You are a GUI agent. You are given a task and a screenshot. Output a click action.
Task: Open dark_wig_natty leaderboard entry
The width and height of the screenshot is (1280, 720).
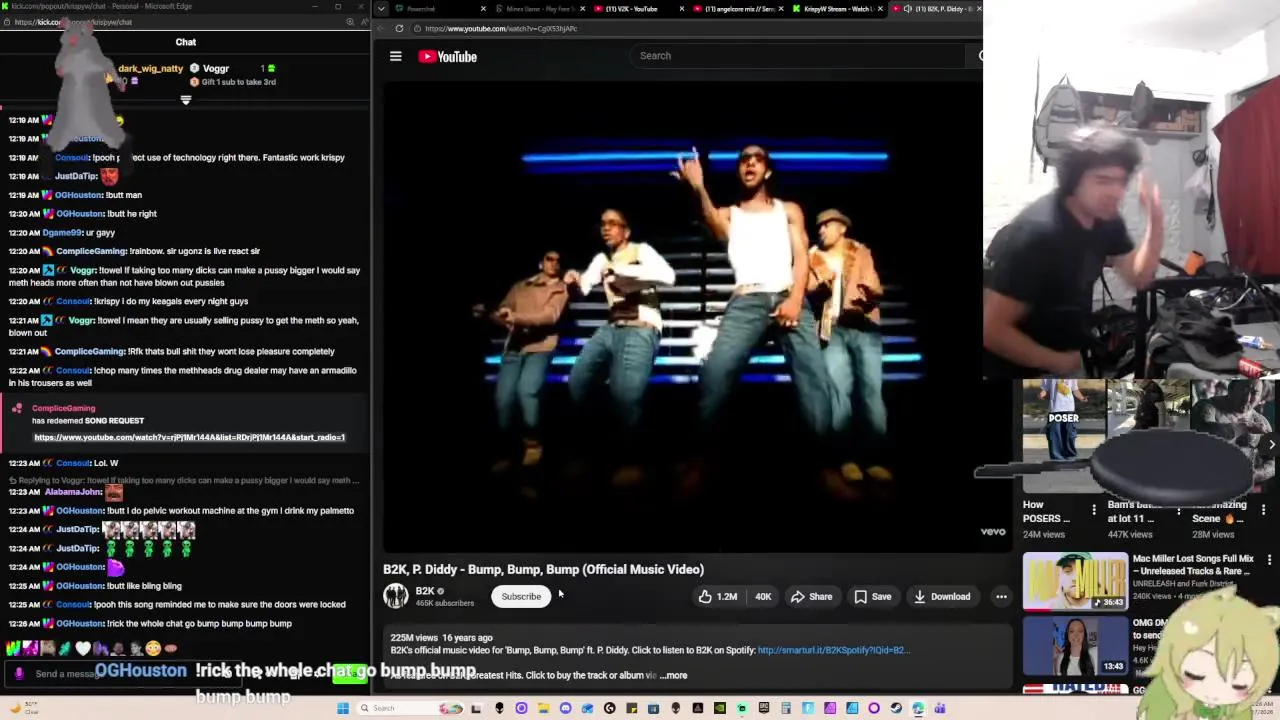(150, 68)
